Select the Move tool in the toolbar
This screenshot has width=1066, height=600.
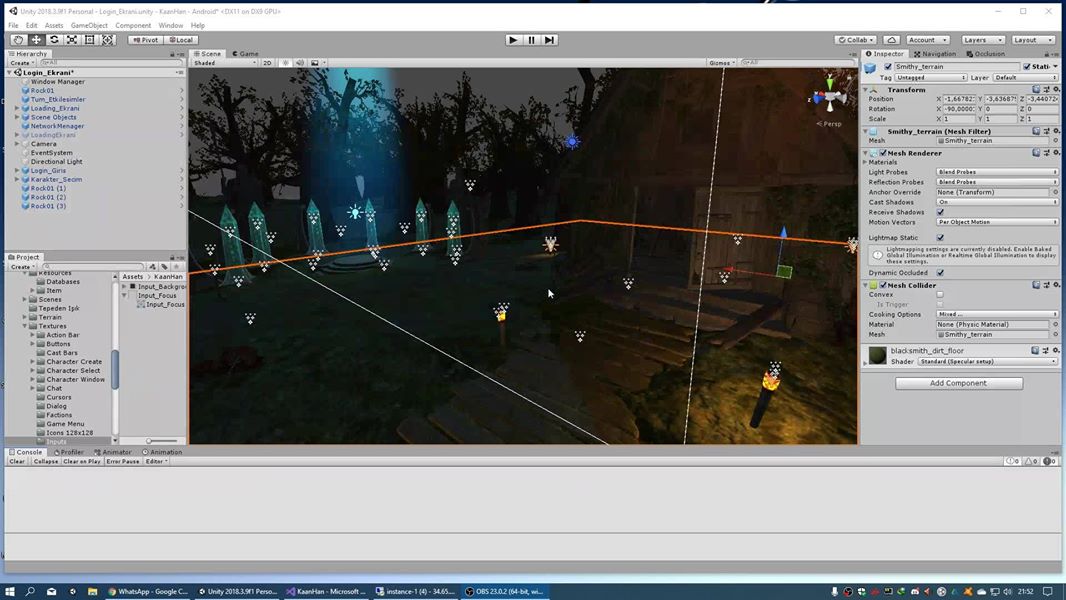point(36,40)
